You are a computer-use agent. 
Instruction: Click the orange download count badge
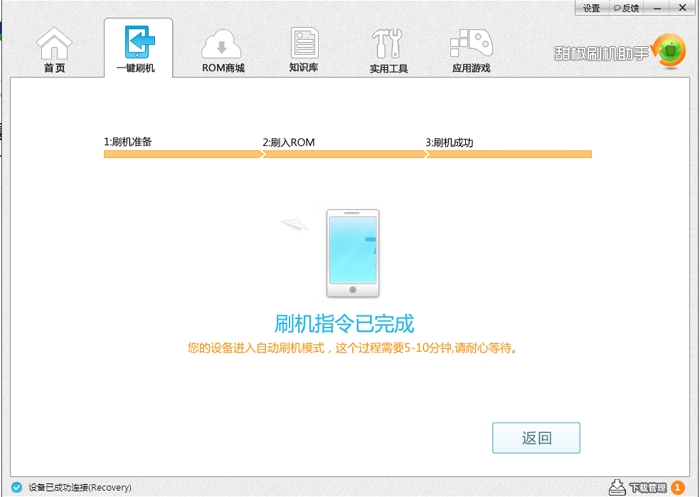677,487
